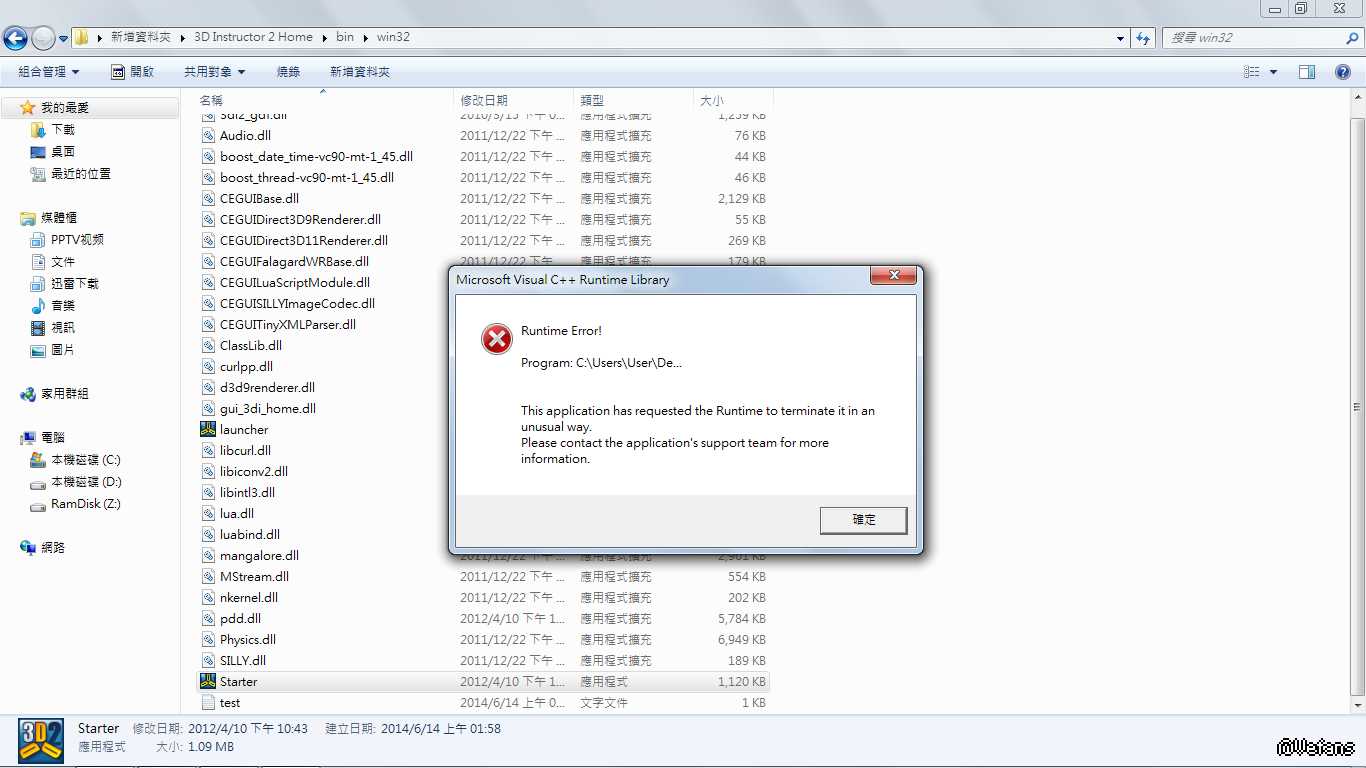Click 燒錄 in the toolbar
Viewport: 1366px width, 768px height.
point(288,72)
